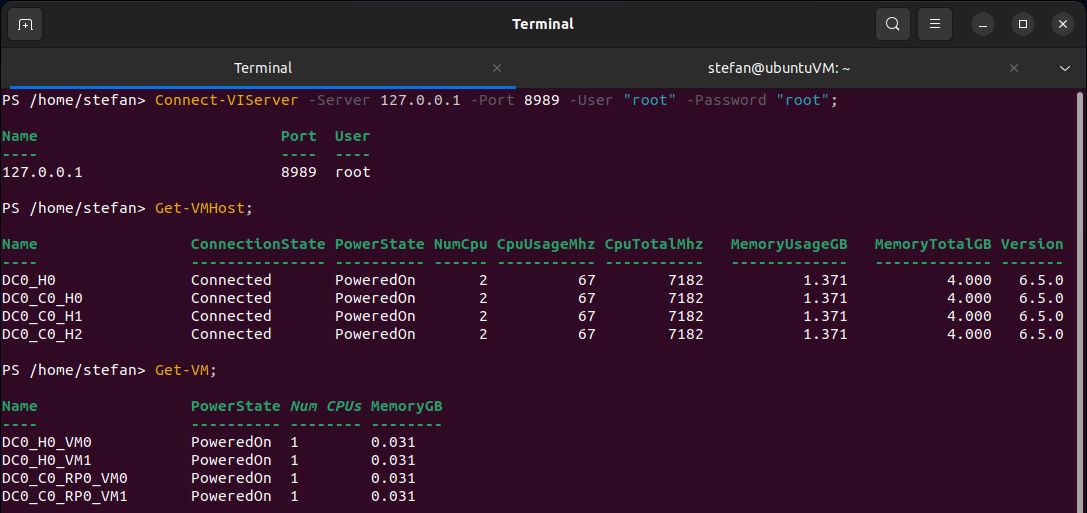This screenshot has height=513, width=1087.
Task: Select the DC0_C0_RP0_VM0 VM name
Action: pyautogui.click(x=65, y=478)
